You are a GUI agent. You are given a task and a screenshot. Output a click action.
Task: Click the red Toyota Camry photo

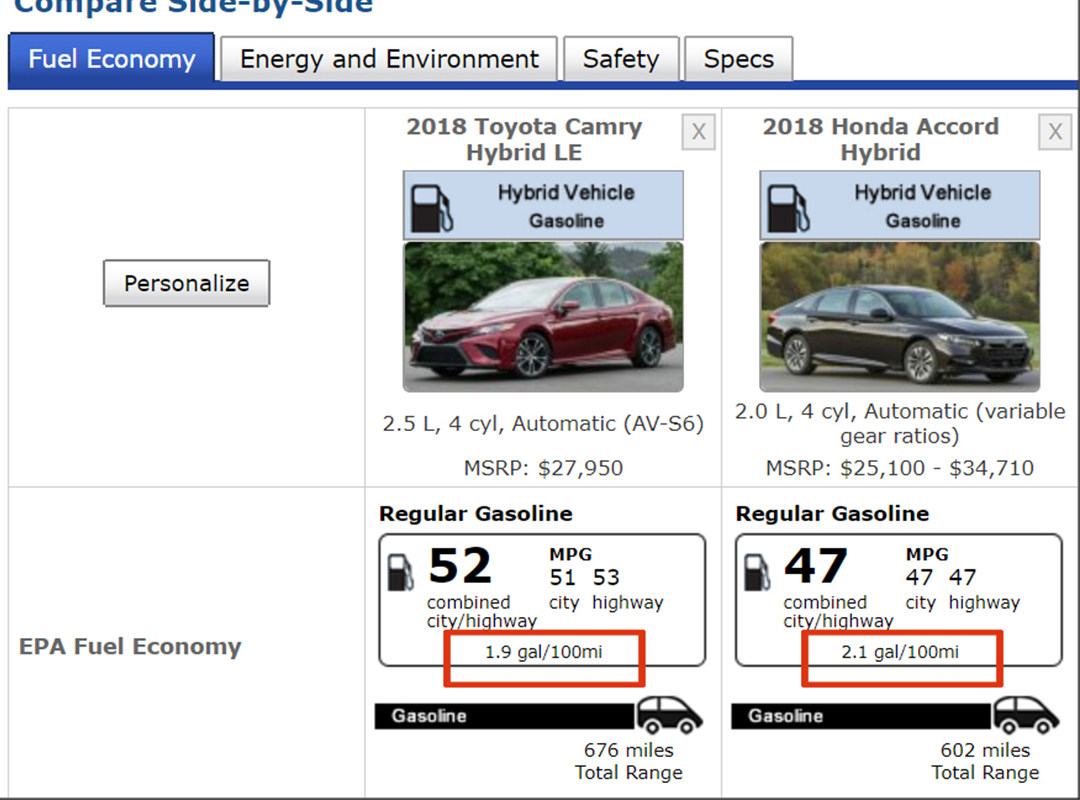tap(543, 317)
